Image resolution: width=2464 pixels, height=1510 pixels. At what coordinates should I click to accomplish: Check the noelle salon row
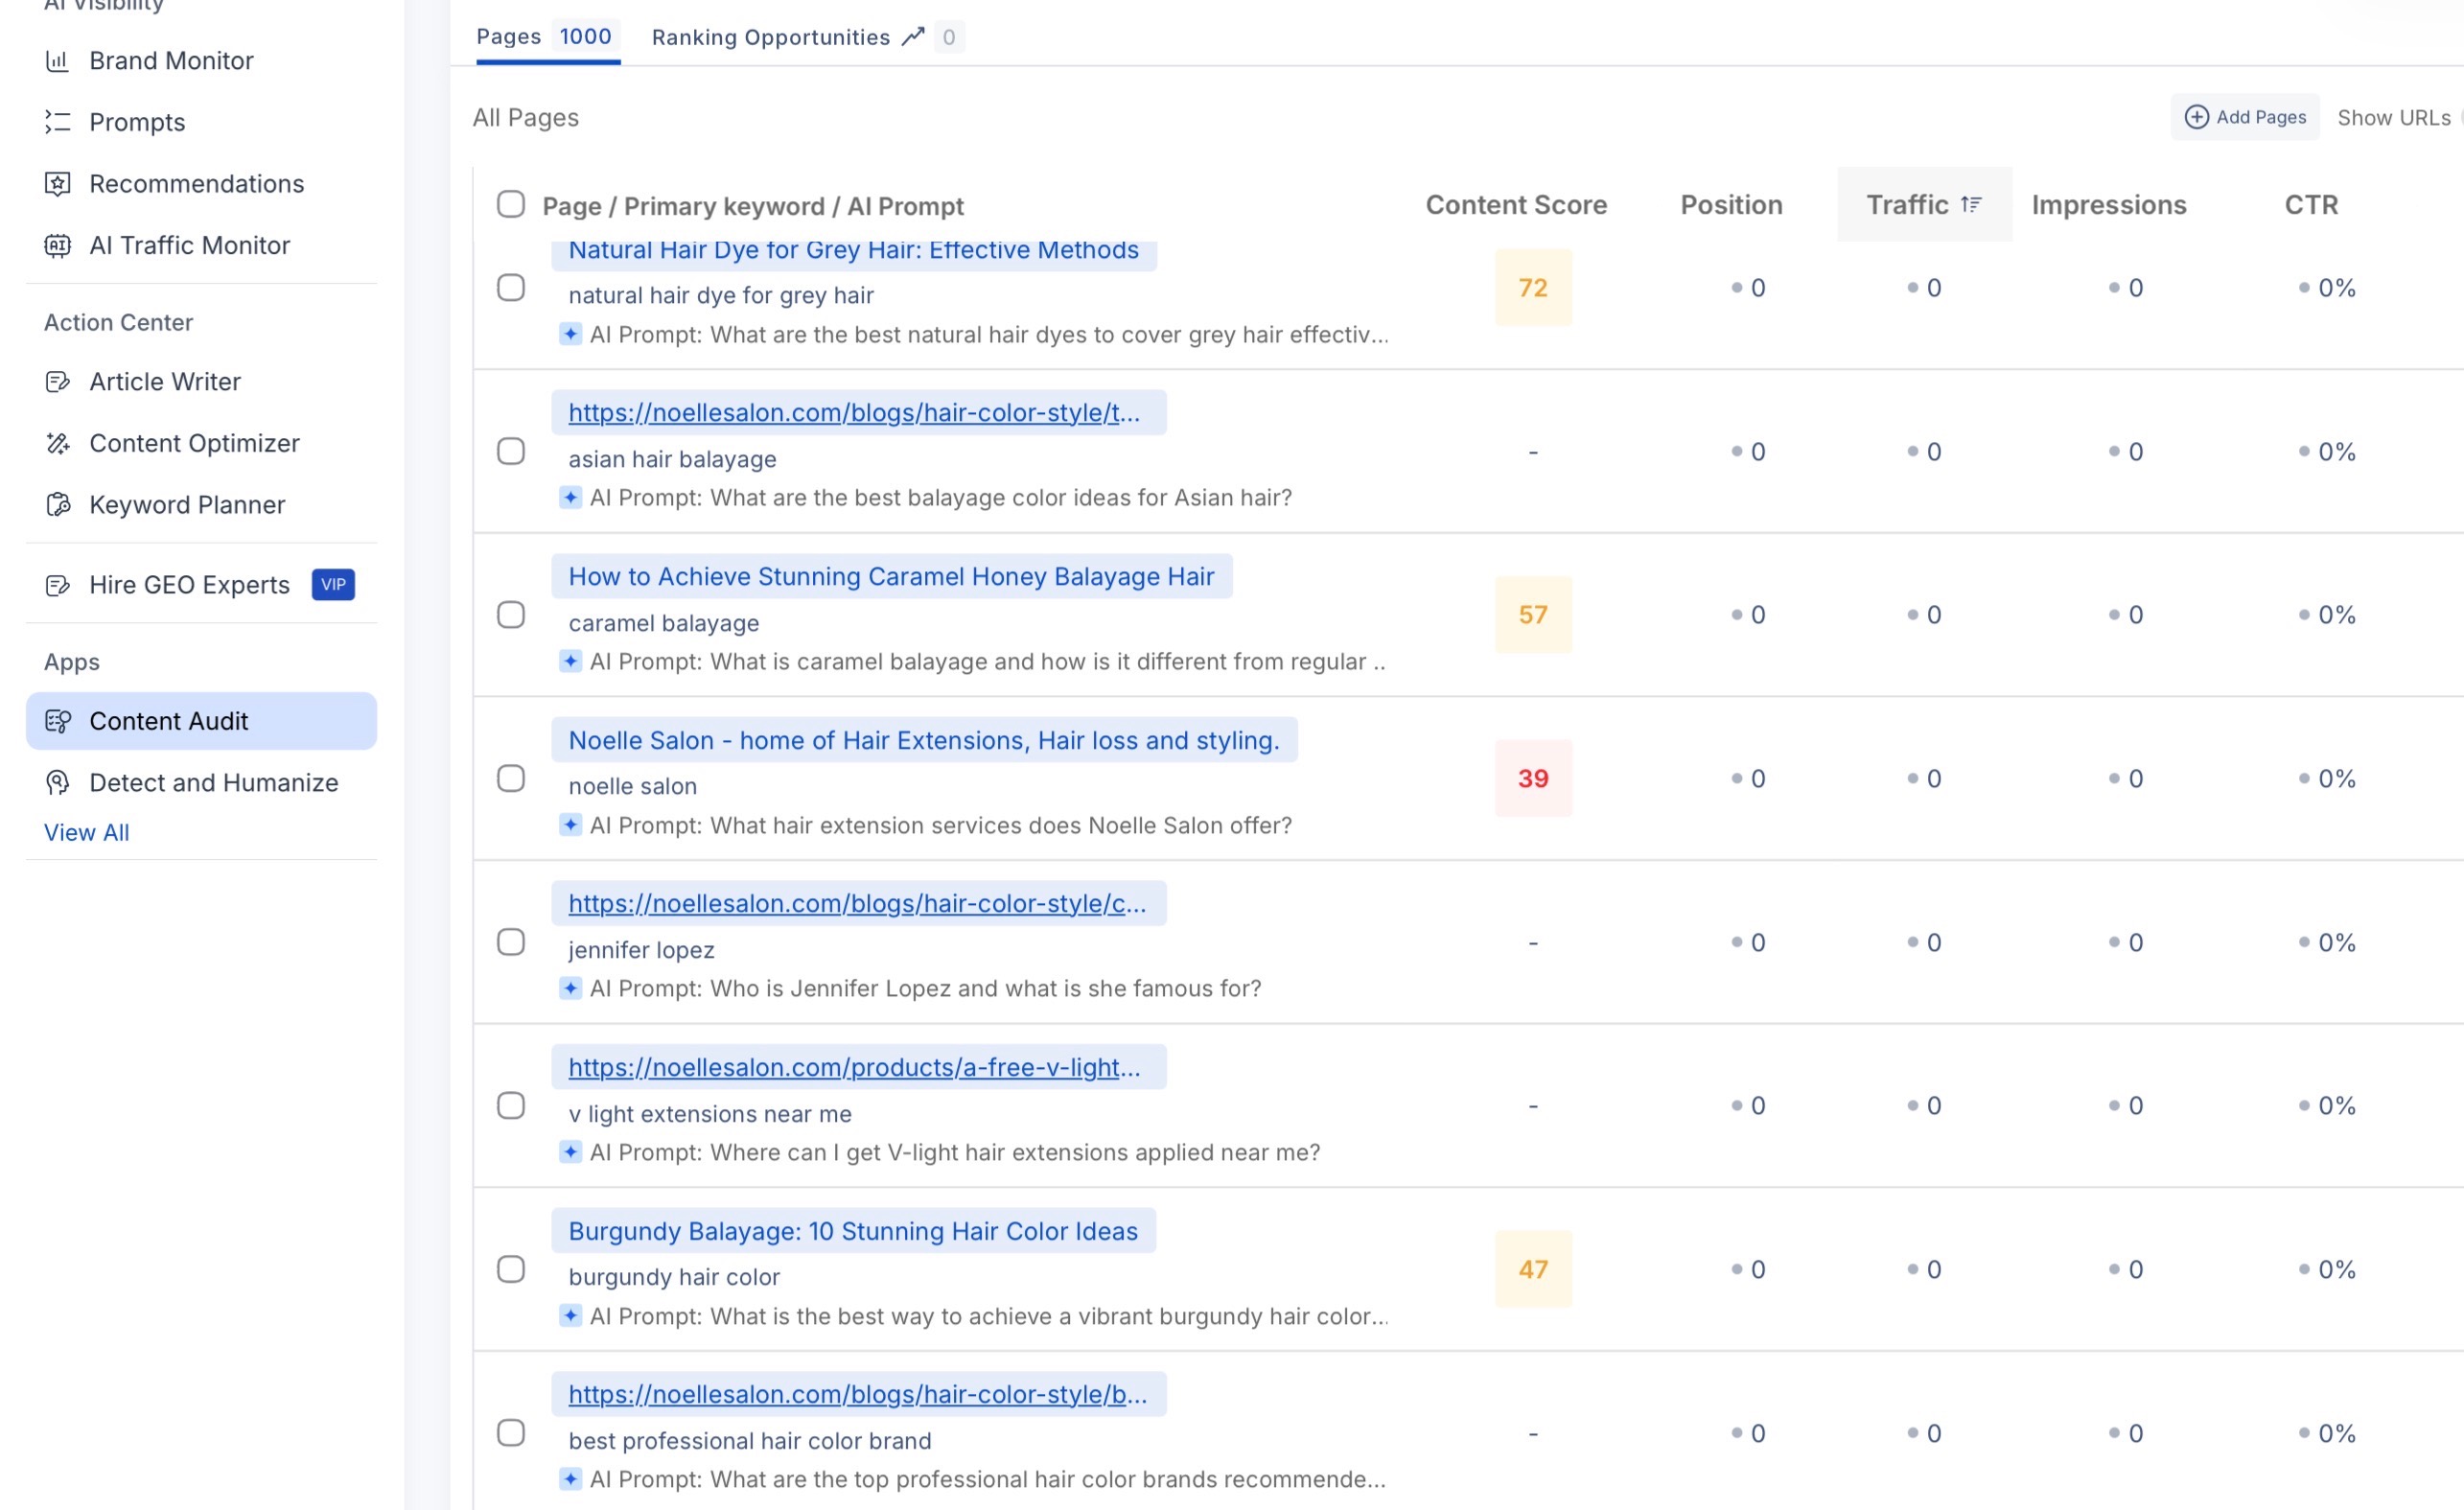pos(511,779)
